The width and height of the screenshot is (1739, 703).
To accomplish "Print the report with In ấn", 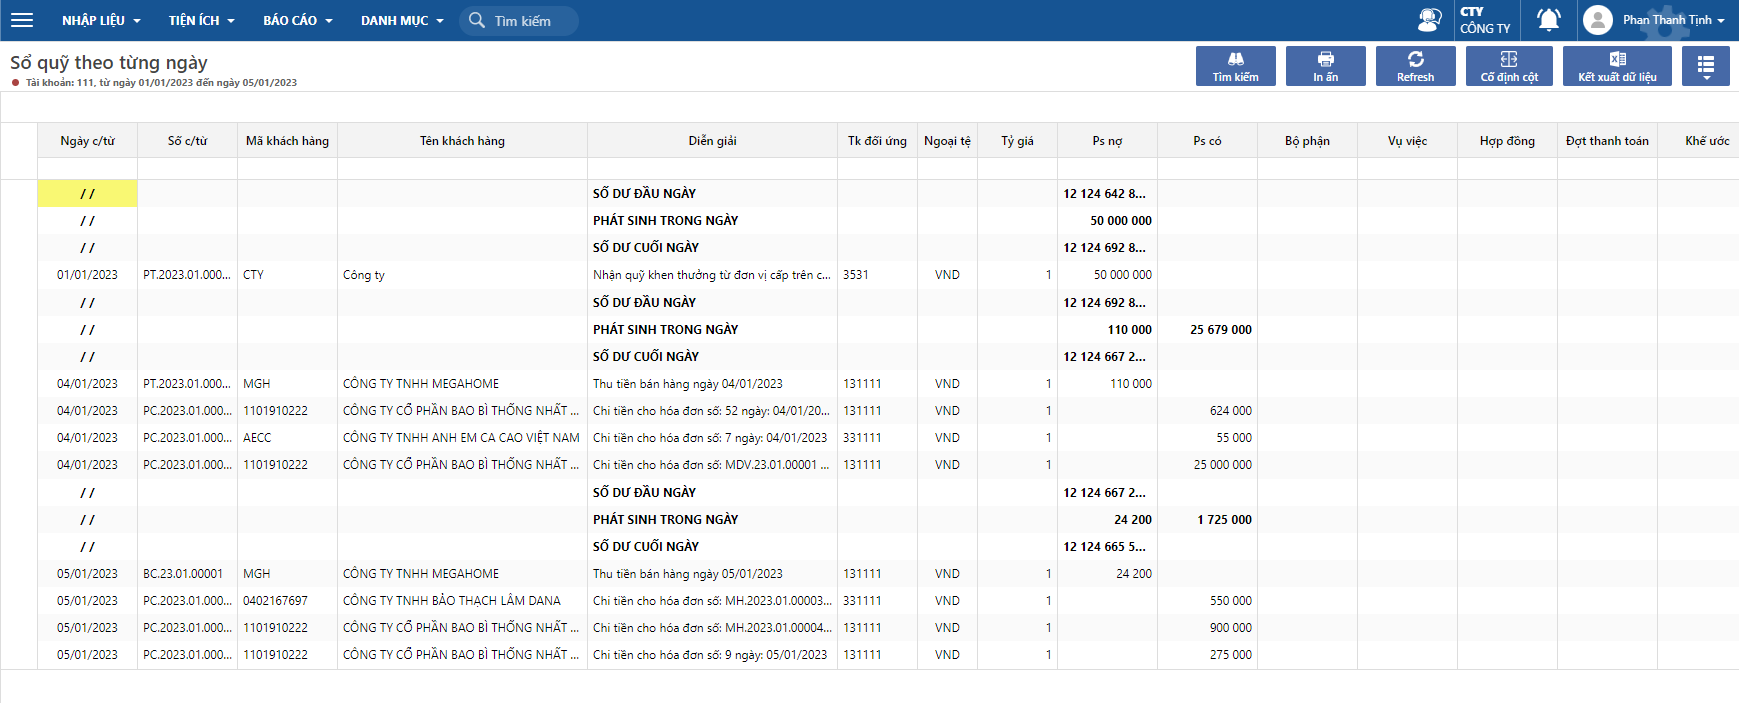I will [1325, 66].
